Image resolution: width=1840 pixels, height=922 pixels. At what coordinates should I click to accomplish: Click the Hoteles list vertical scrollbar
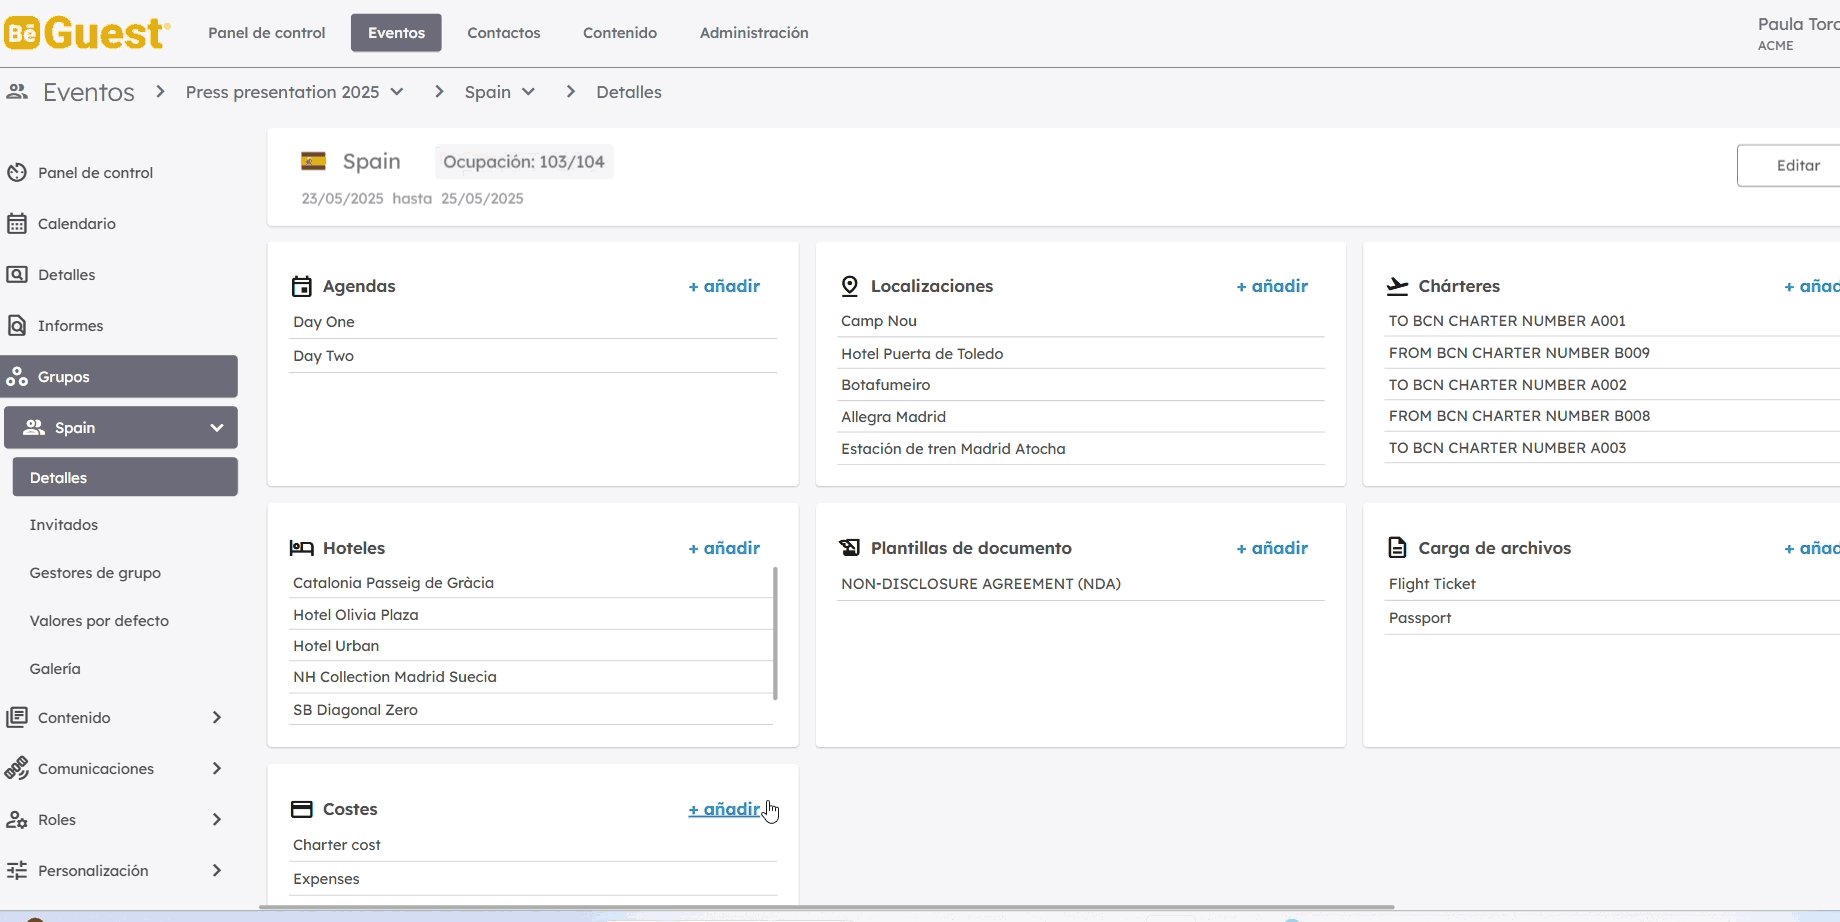(775, 633)
